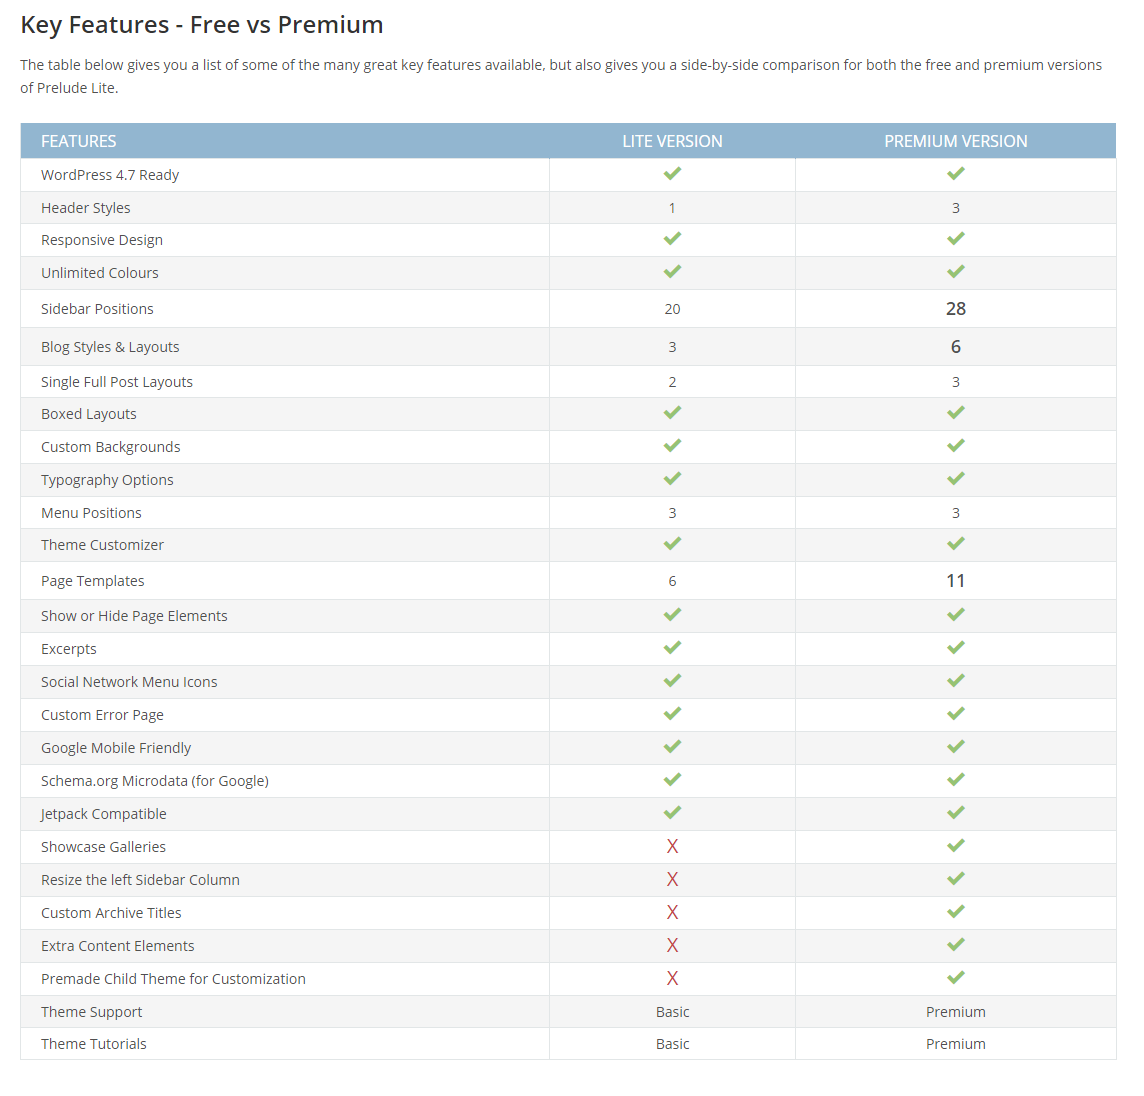Click the Premium value for Sidebar Positions
Image resolution: width=1144 pixels, height=1096 pixels.
click(956, 309)
